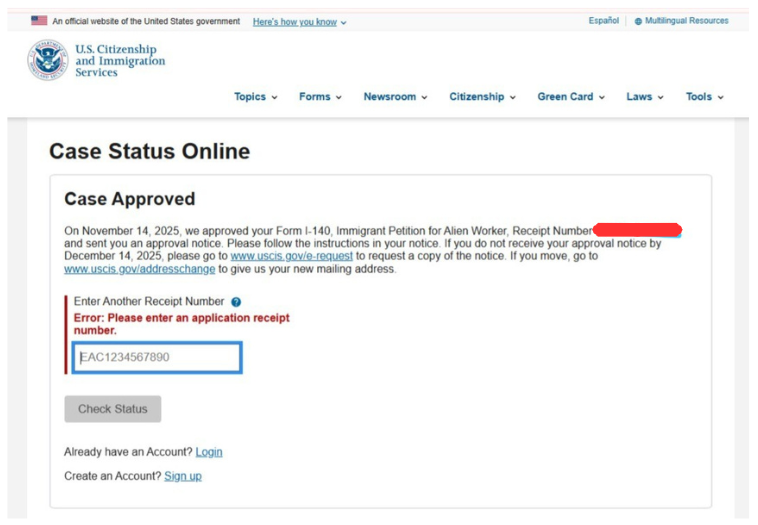Expand the Newsroom menu
Image resolution: width=758 pixels, height=525 pixels.
395,97
